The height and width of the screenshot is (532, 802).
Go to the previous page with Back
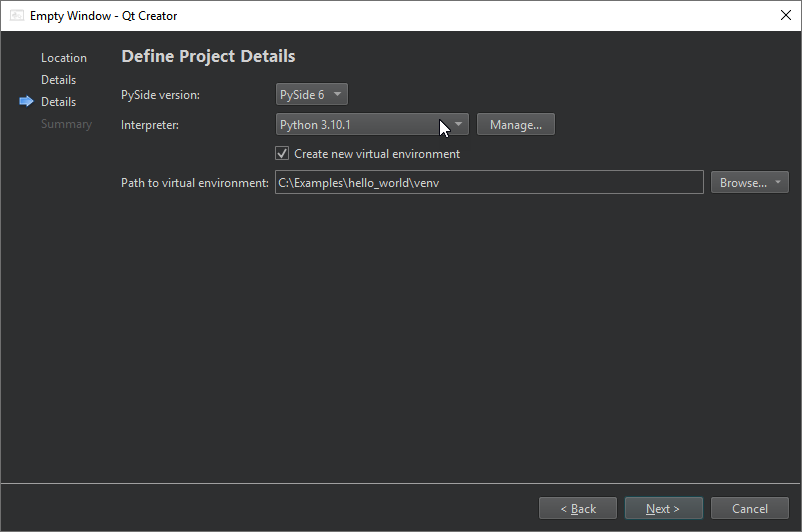578,509
